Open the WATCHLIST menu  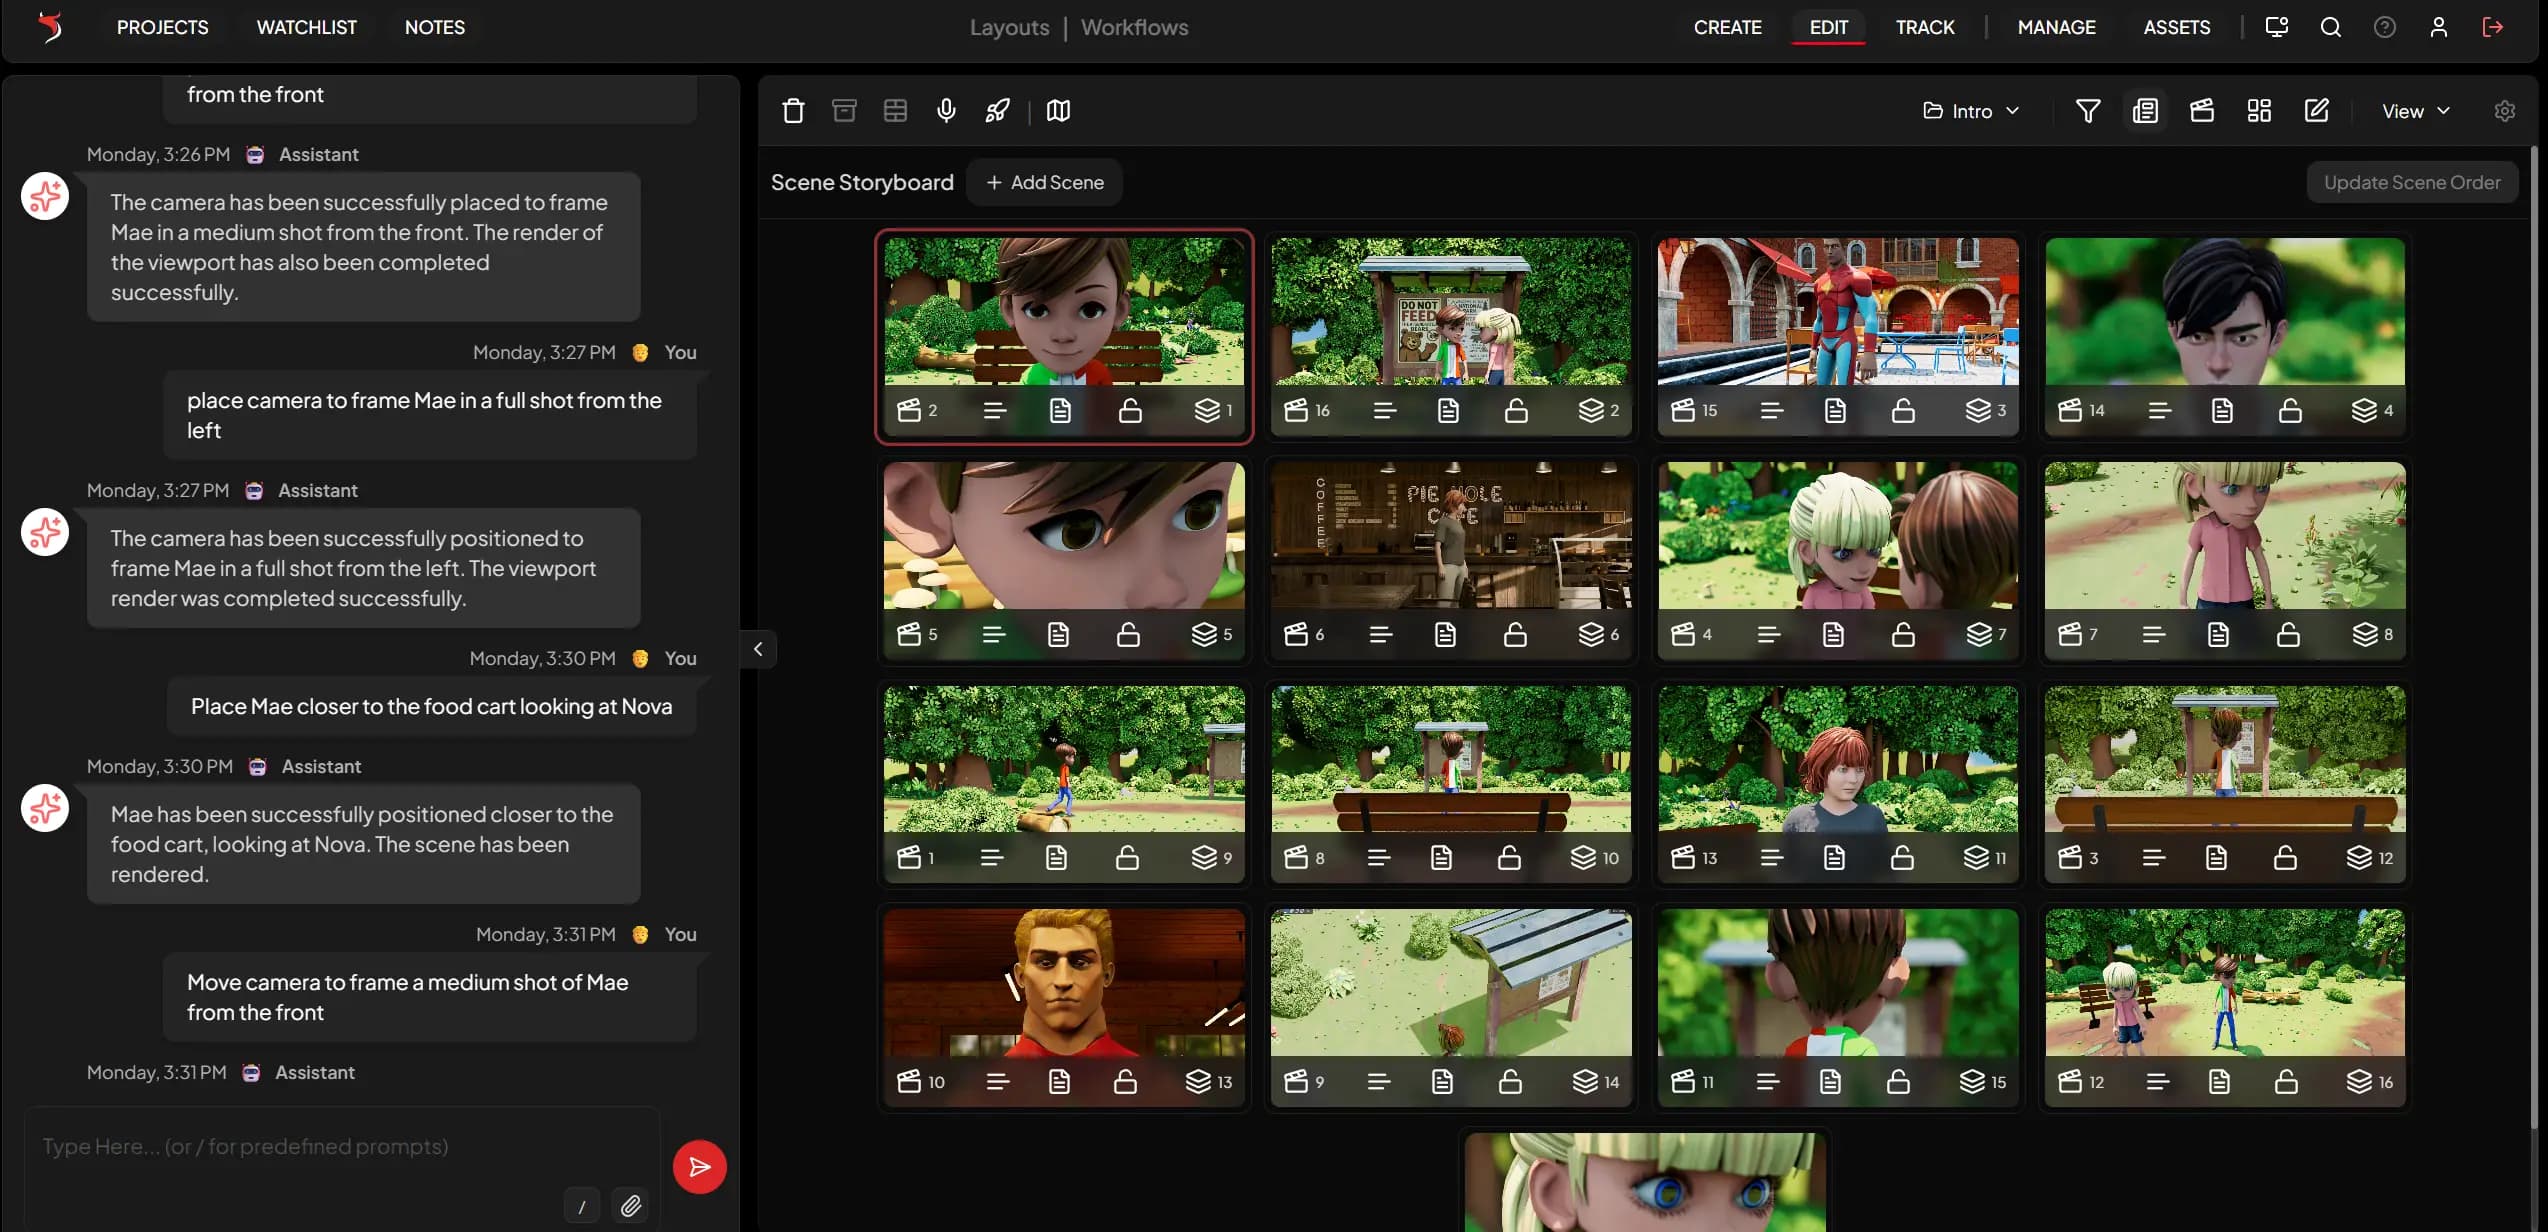tap(306, 27)
